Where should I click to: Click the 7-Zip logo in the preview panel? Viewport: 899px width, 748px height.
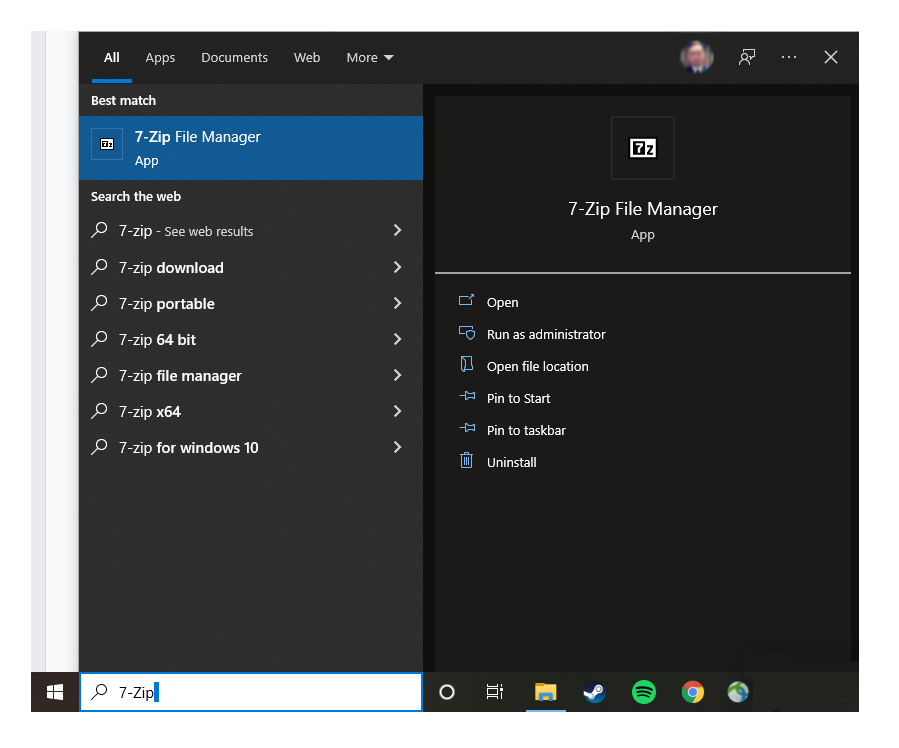coord(643,148)
